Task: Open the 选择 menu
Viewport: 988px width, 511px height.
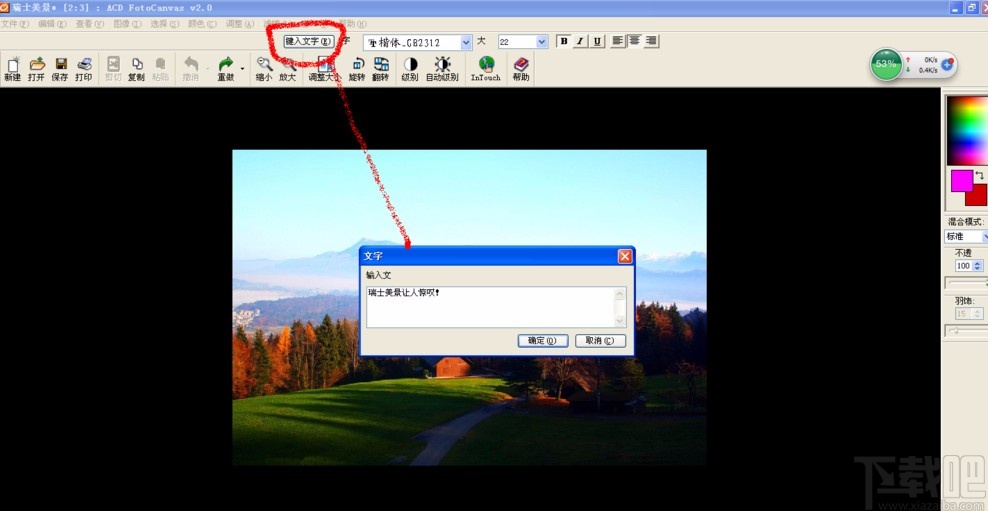Action: pos(165,24)
